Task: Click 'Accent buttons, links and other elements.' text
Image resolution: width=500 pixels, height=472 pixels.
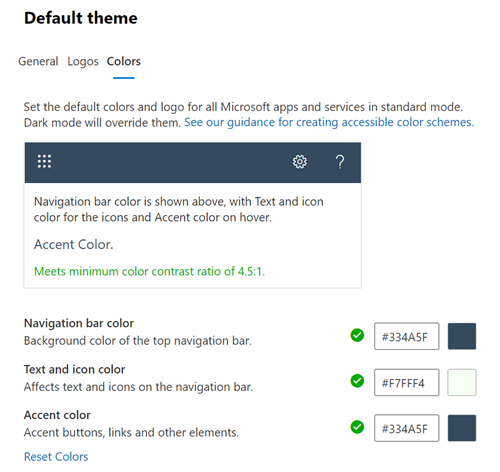Action: point(131,433)
